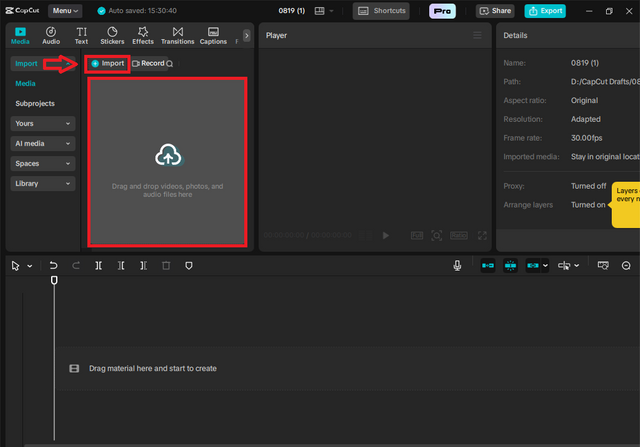This screenshot has width=640, height=447.
Task: Click the cloud upload drop area
Action: pyautogui.click(x=168, y=162)
